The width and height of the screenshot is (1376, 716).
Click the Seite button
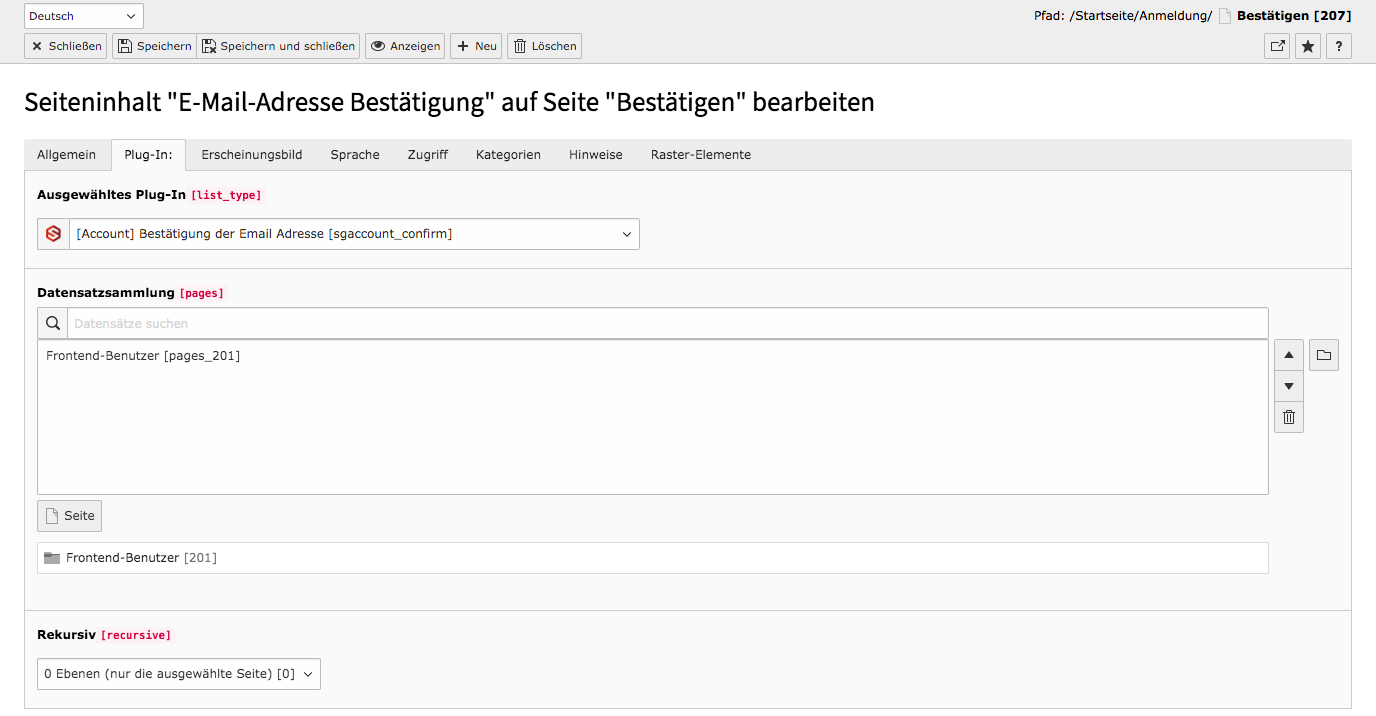click(x=70, y=516)
